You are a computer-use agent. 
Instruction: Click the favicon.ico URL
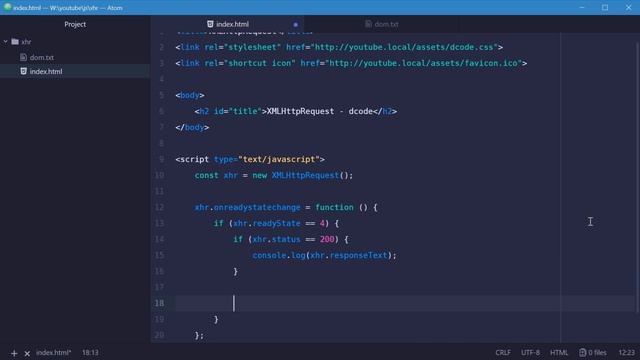(x=423, y=63)
